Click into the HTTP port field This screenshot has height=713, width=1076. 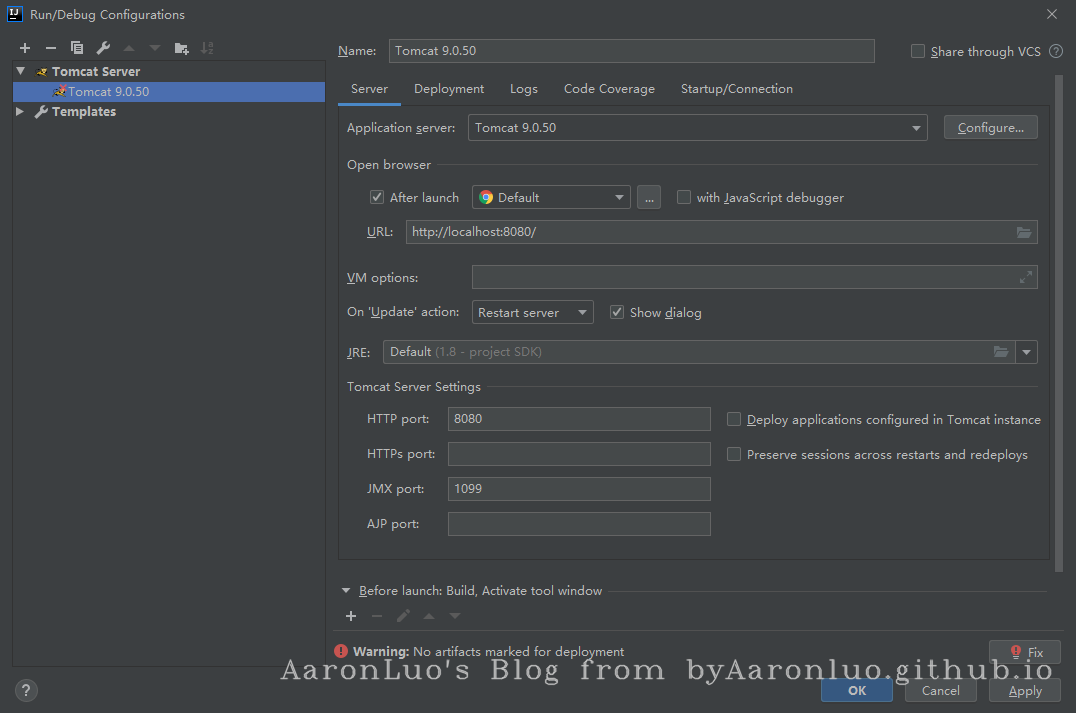click(x=578, y=419)
